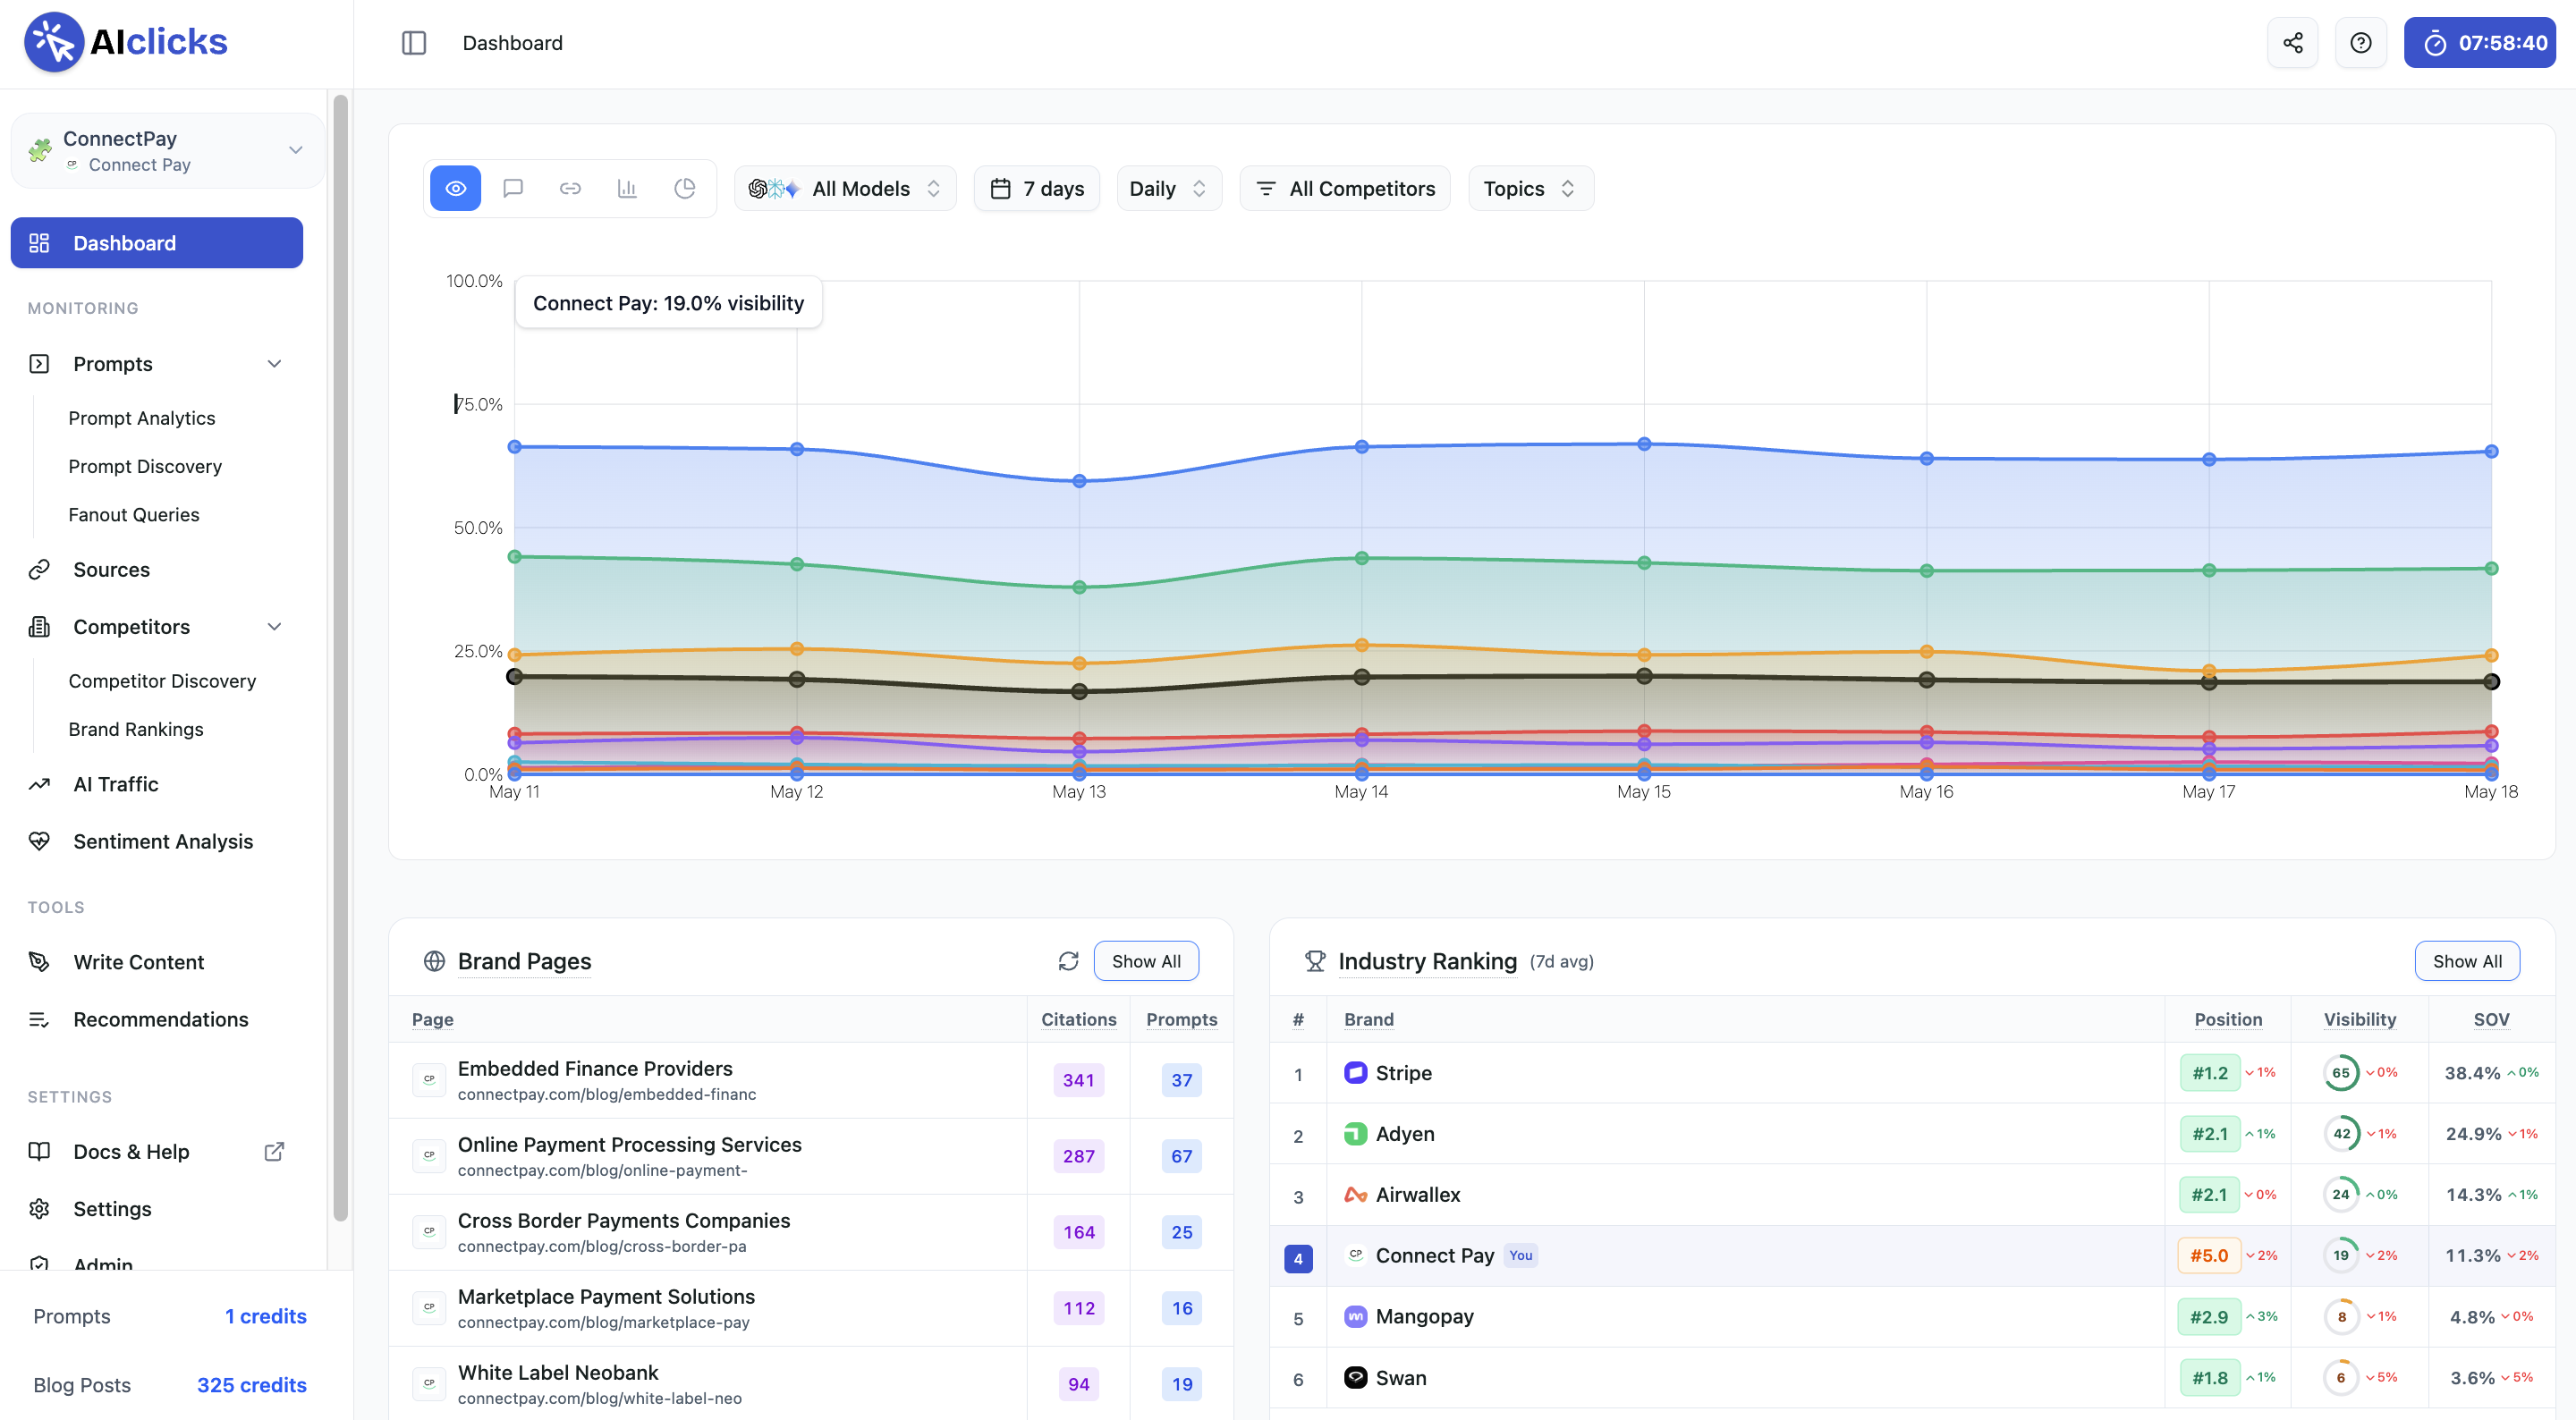The height and width of the screenshot is (1420, 2576).
Task: Select the link citations view icon
Action: click(570, 189)
